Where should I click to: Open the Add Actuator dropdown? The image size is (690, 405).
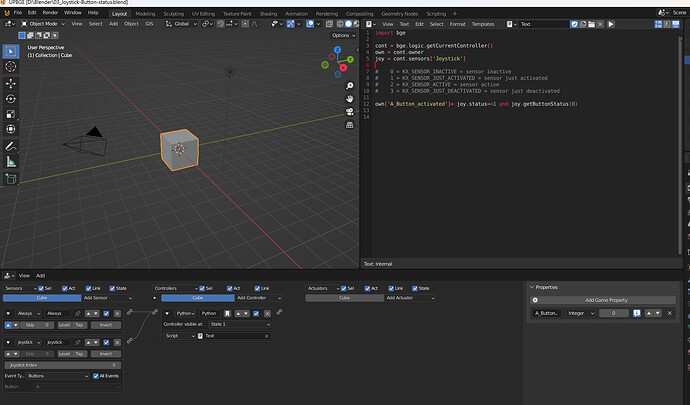[x=410, y=298]
